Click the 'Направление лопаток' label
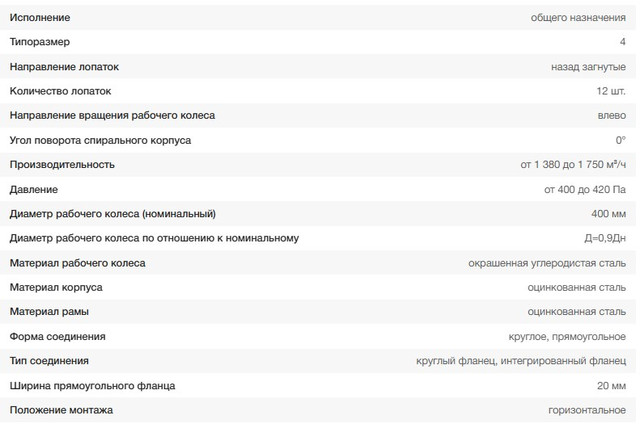Image resolution: width=640 pixels, height=428 pixels. tap(64, 67)
